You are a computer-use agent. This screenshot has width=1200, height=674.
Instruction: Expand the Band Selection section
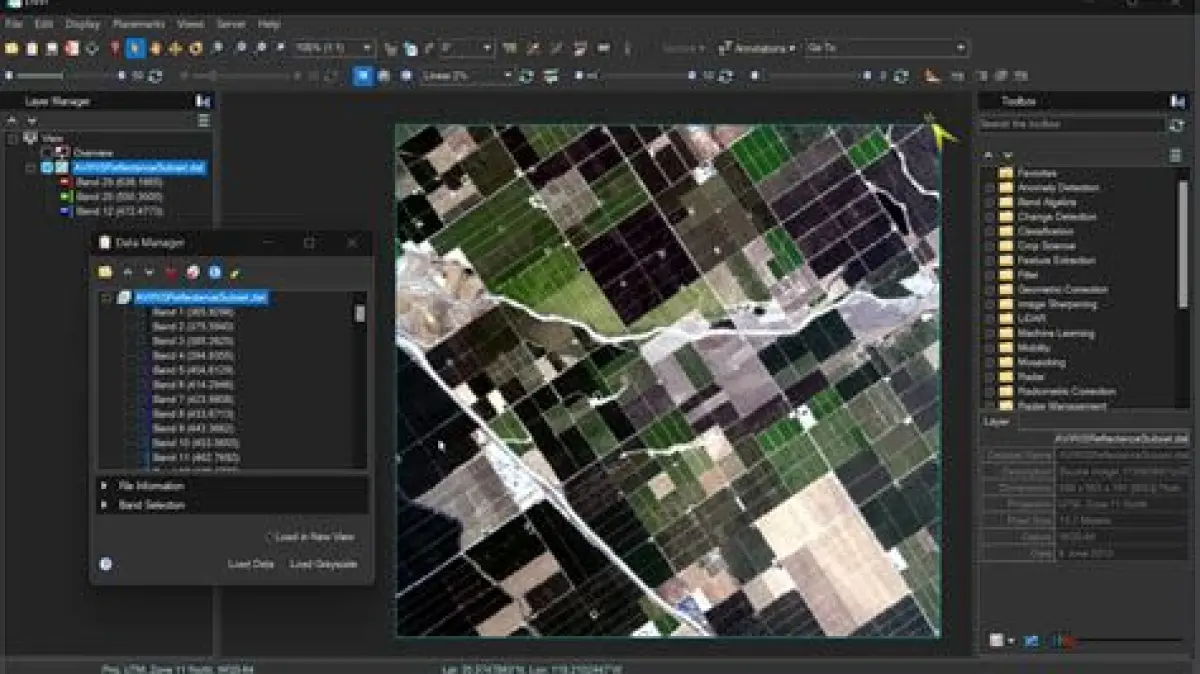[x=104, y=505]
